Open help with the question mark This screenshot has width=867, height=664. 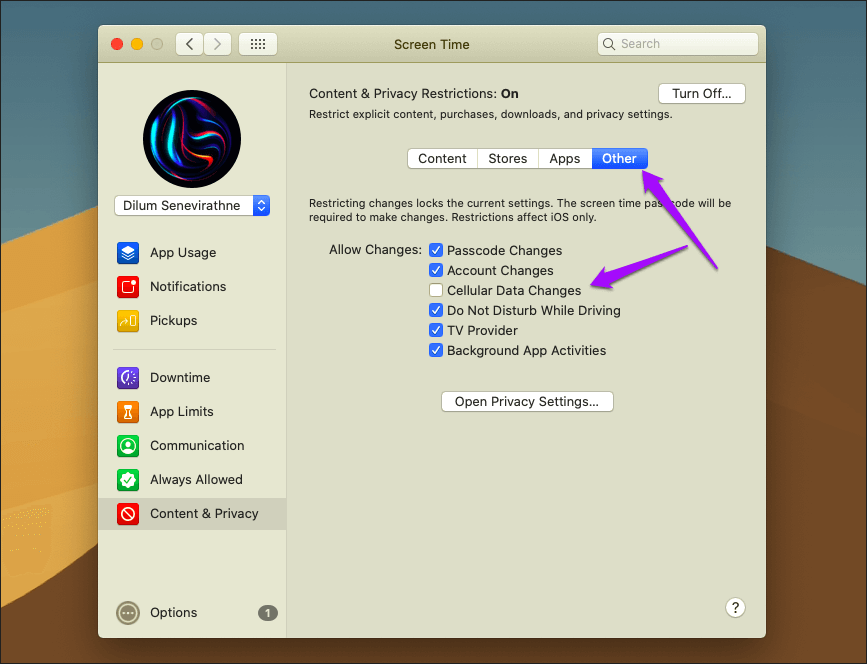(735, 608)
